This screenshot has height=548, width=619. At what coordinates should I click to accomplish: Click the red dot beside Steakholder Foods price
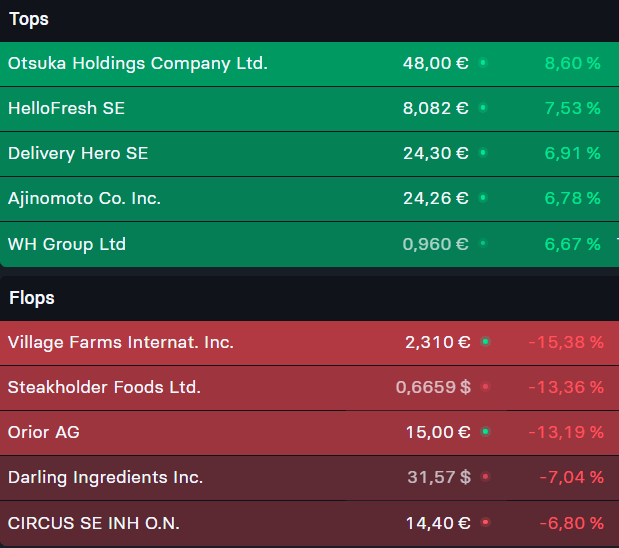[x=486, y=387]
